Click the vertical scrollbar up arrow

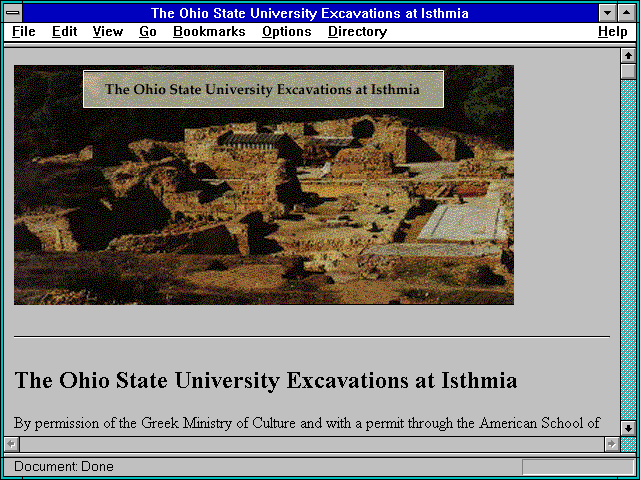(628, 56)
